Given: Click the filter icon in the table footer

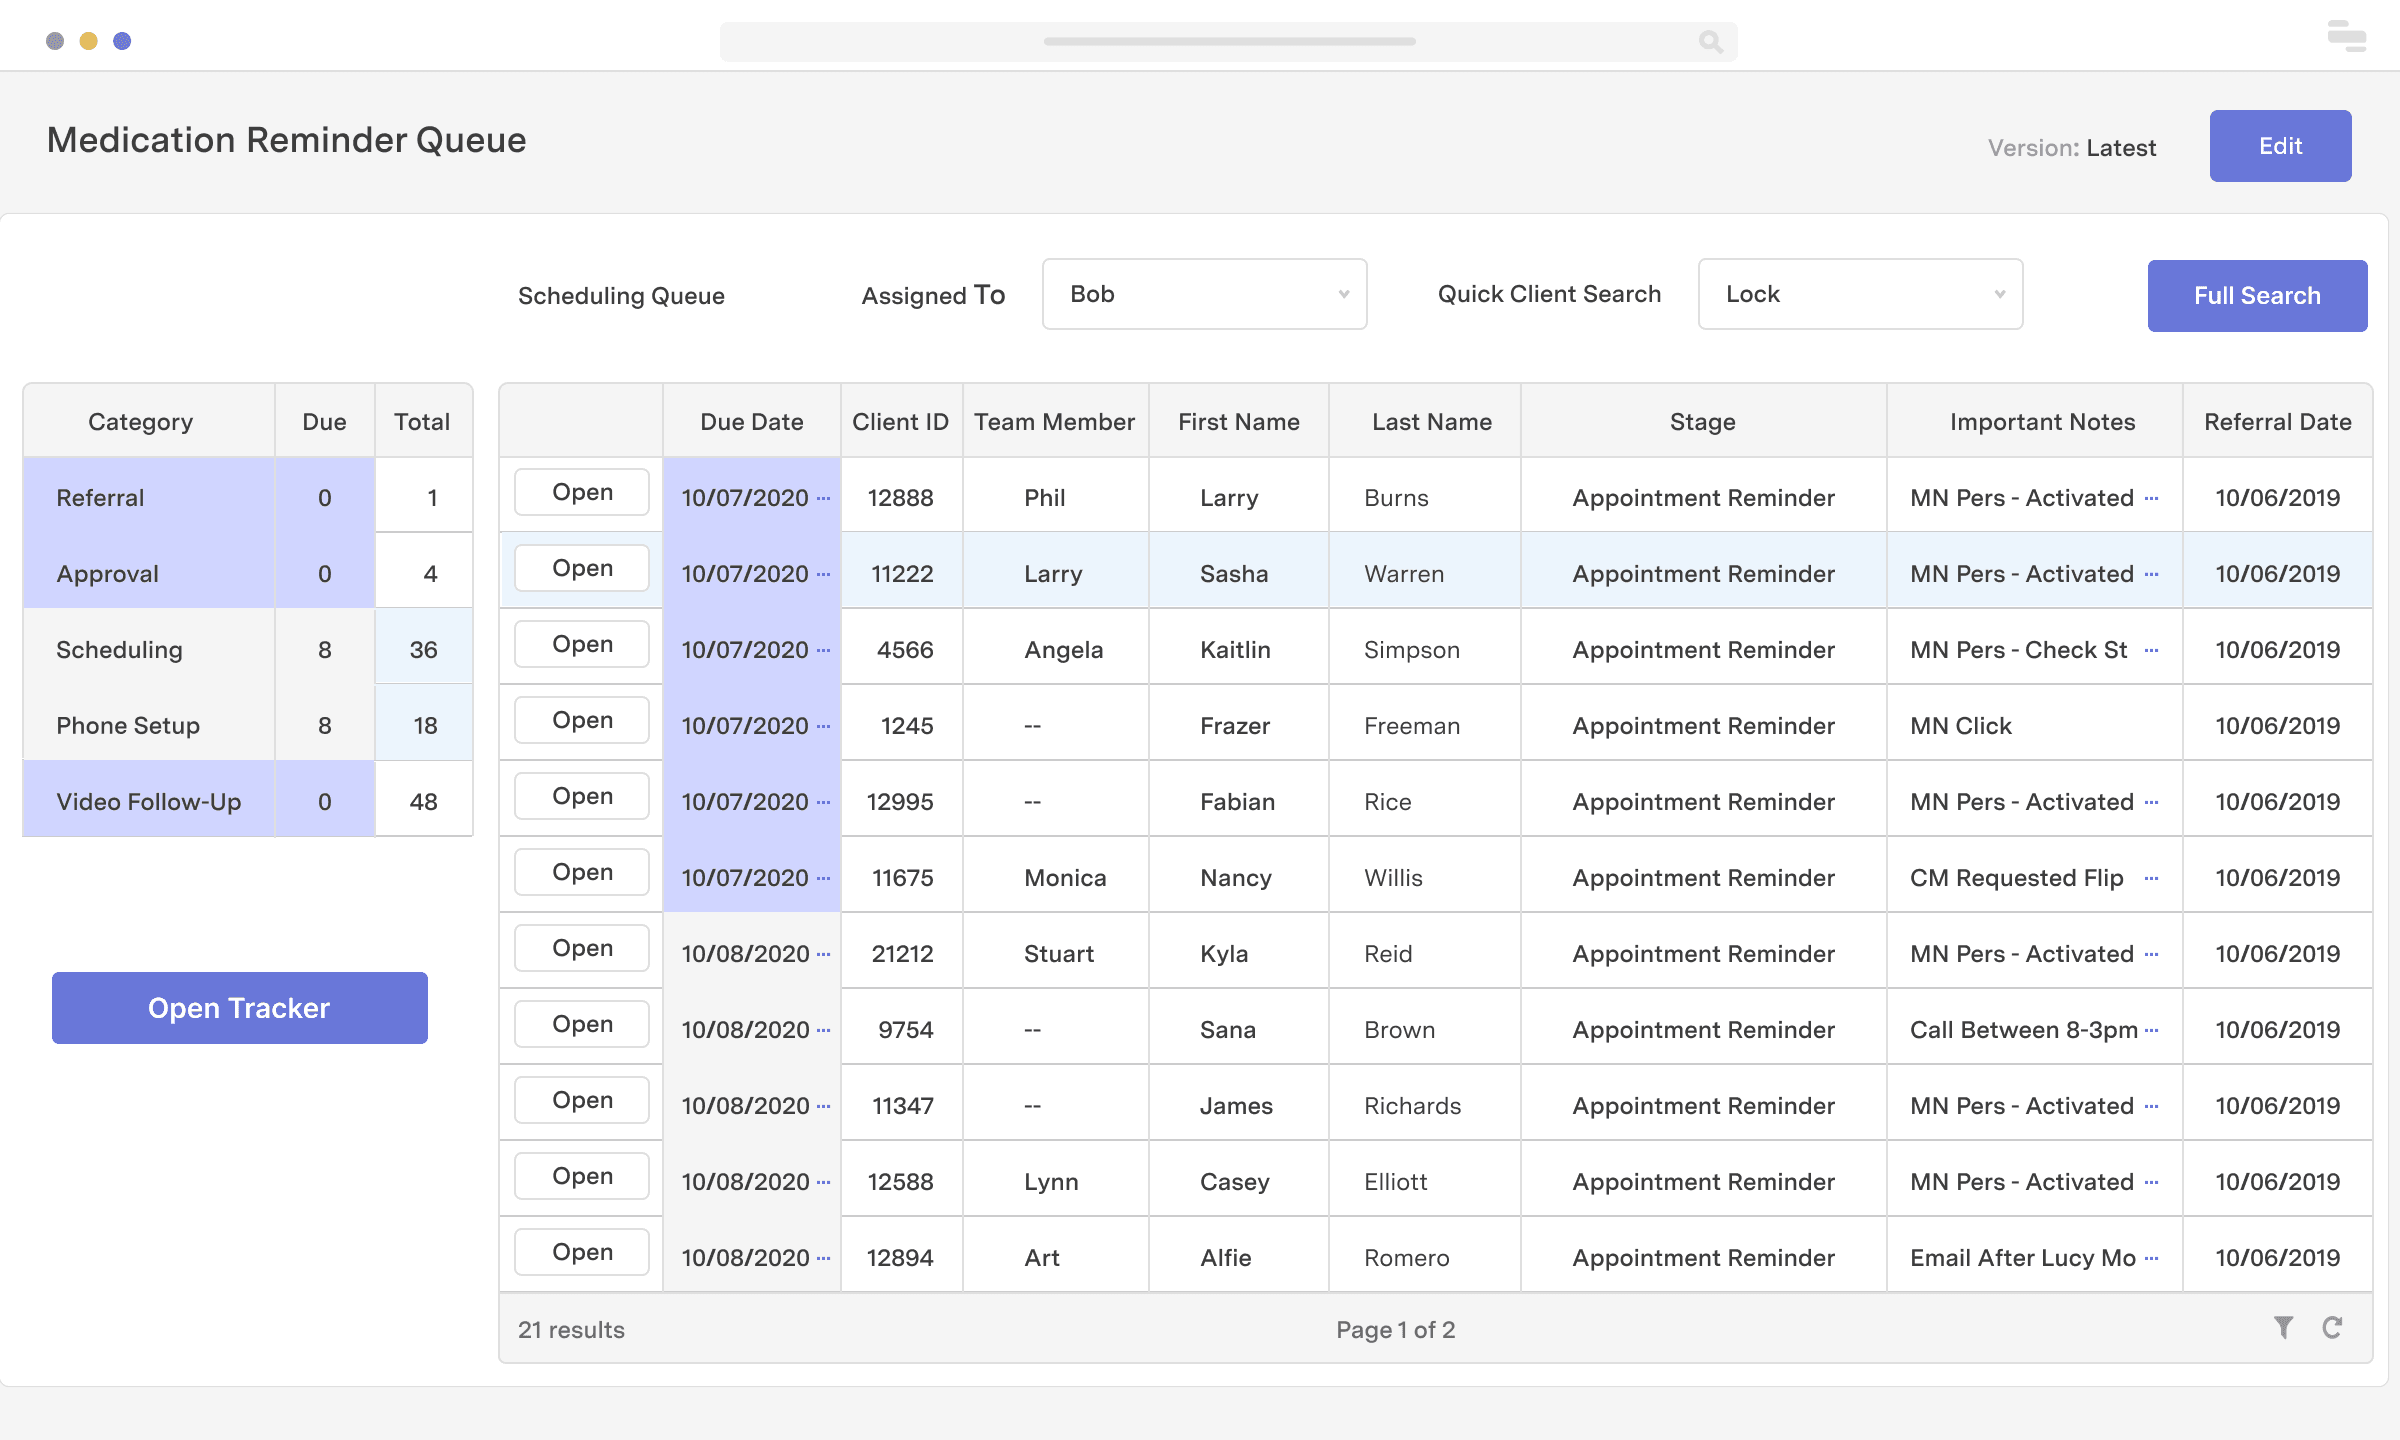Looking at the screenshot, I should (x=2284, y=1327).
